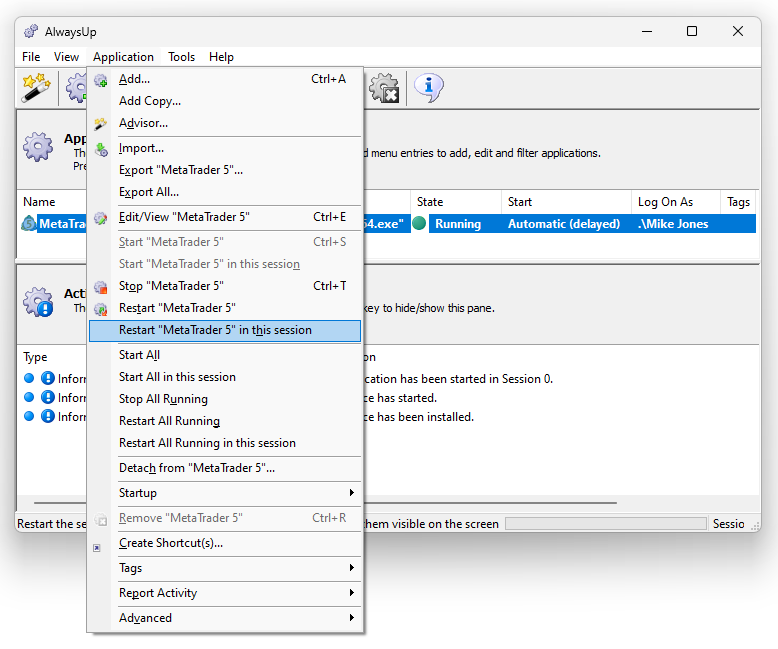The image size is (778, 649).
Task: Select Start All in this session
Action: pos(225,377)
